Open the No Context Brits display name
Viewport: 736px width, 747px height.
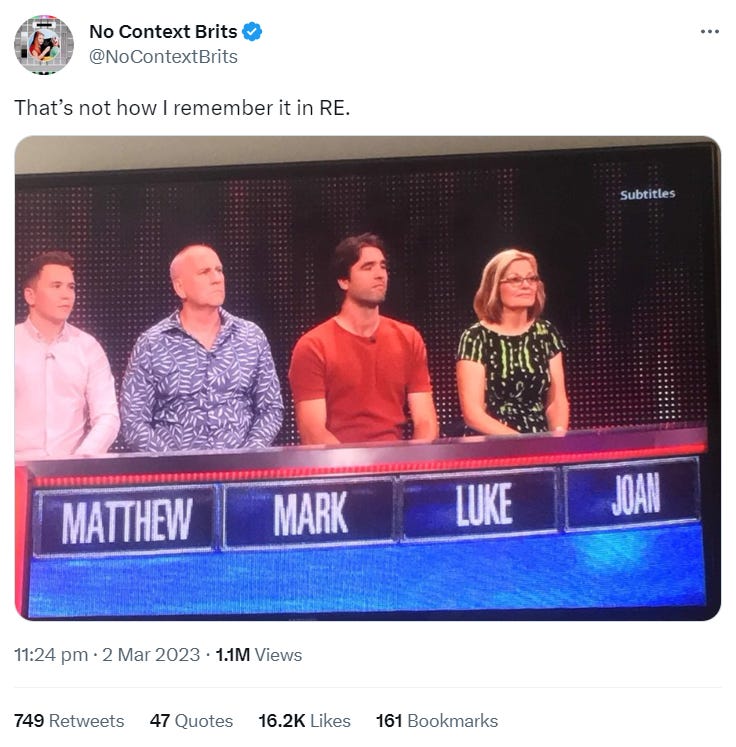tap(163, 32)
